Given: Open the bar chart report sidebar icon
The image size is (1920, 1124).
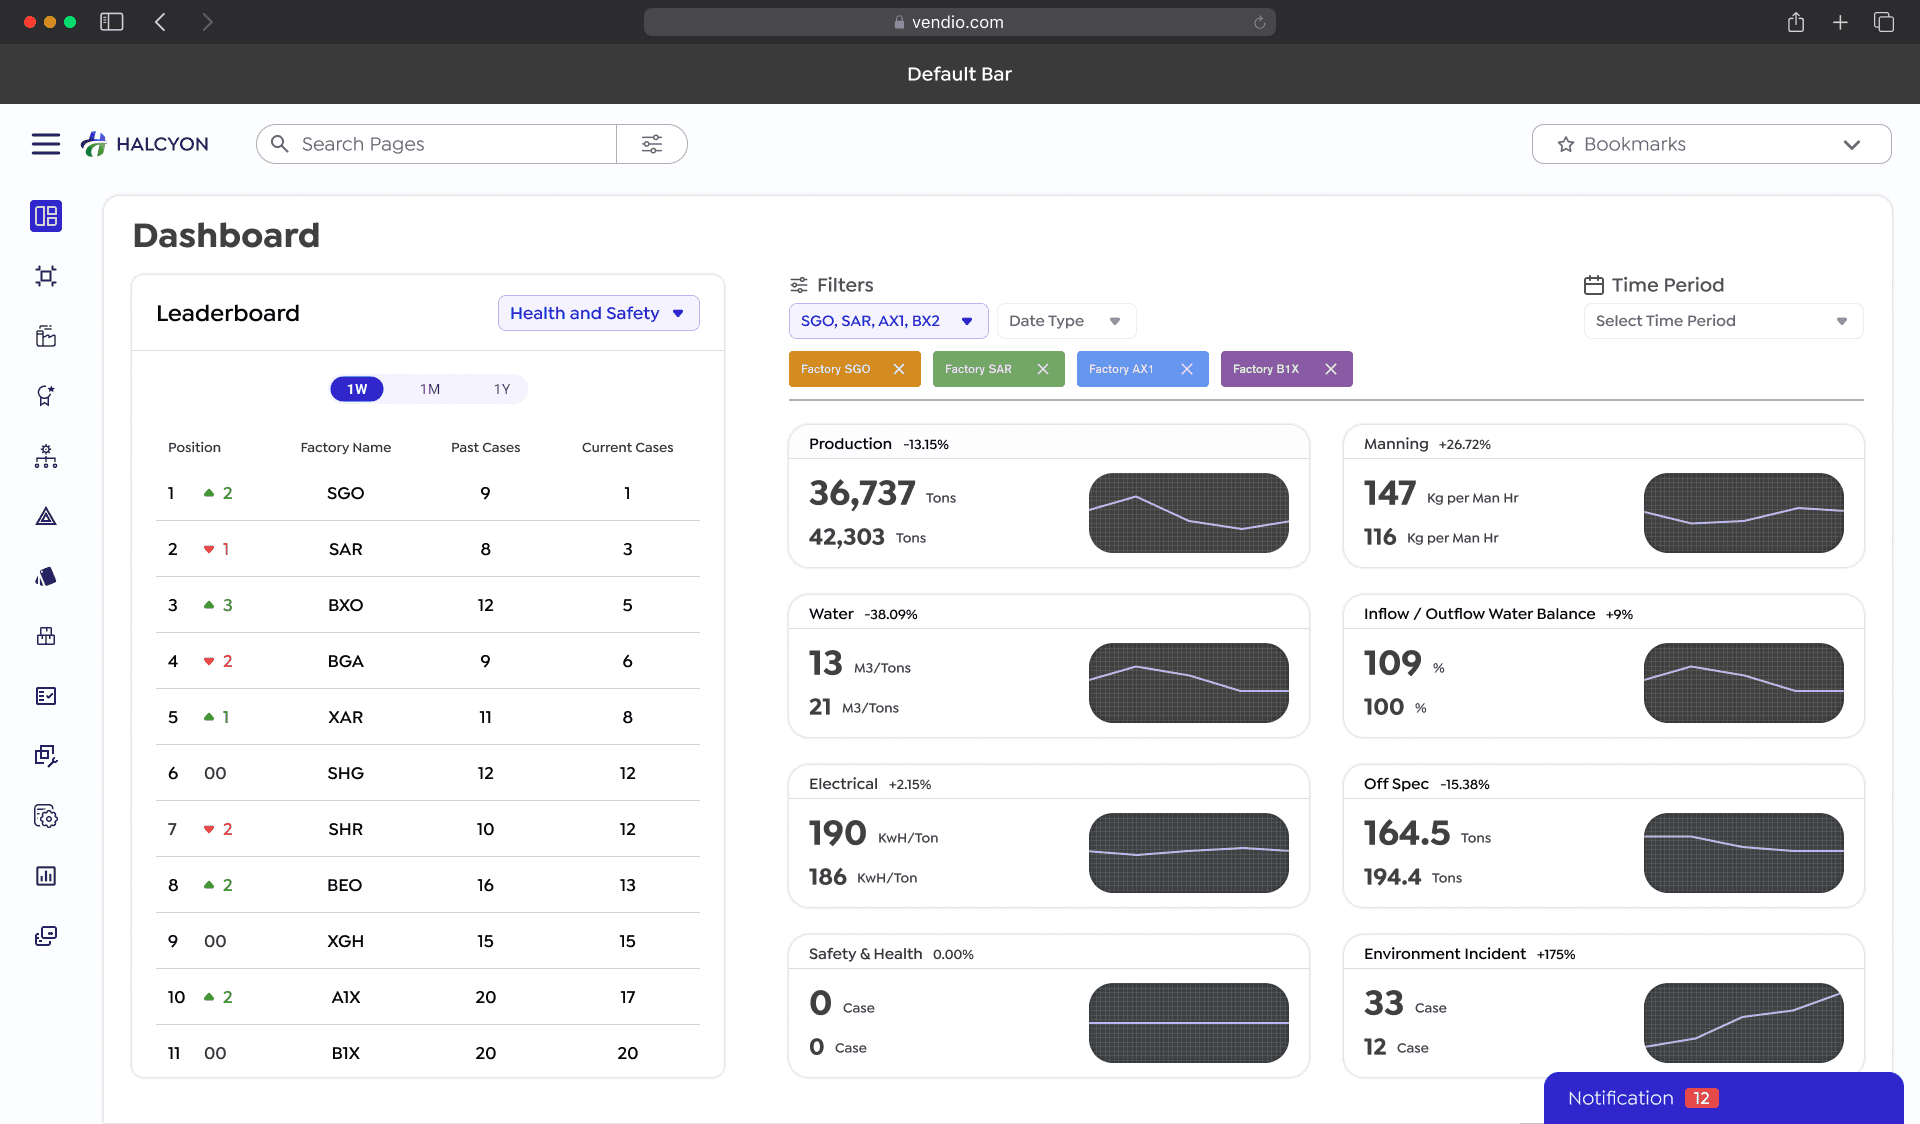Looking at the screenshot, I should tap(46, 876).
